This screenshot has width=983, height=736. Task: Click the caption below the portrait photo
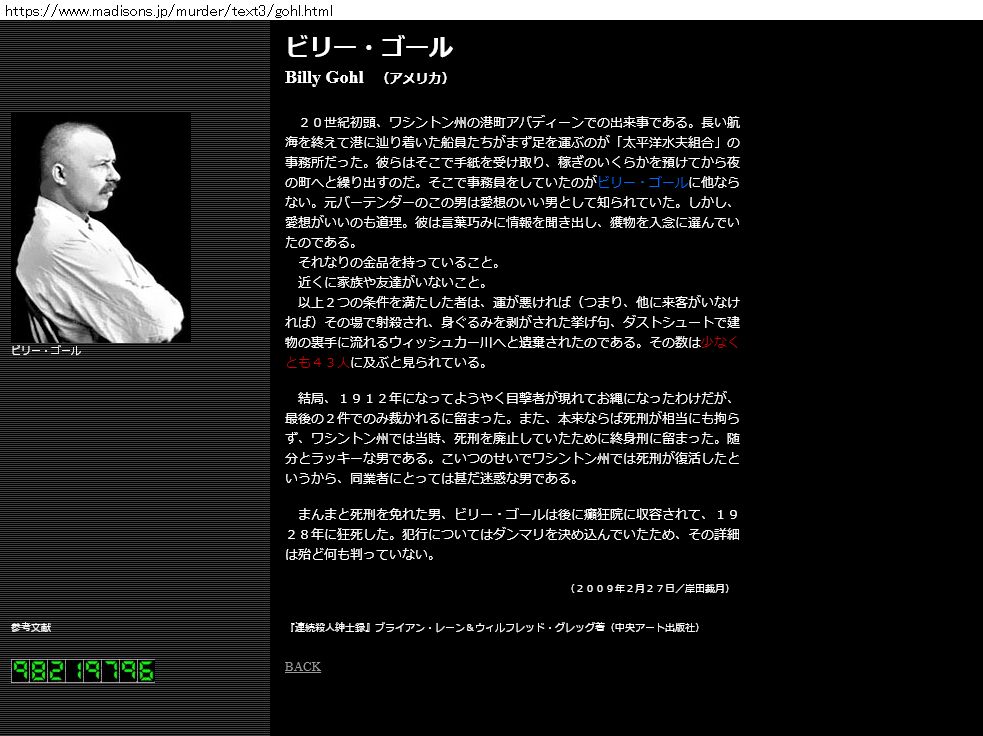click(x=46, y=351)
